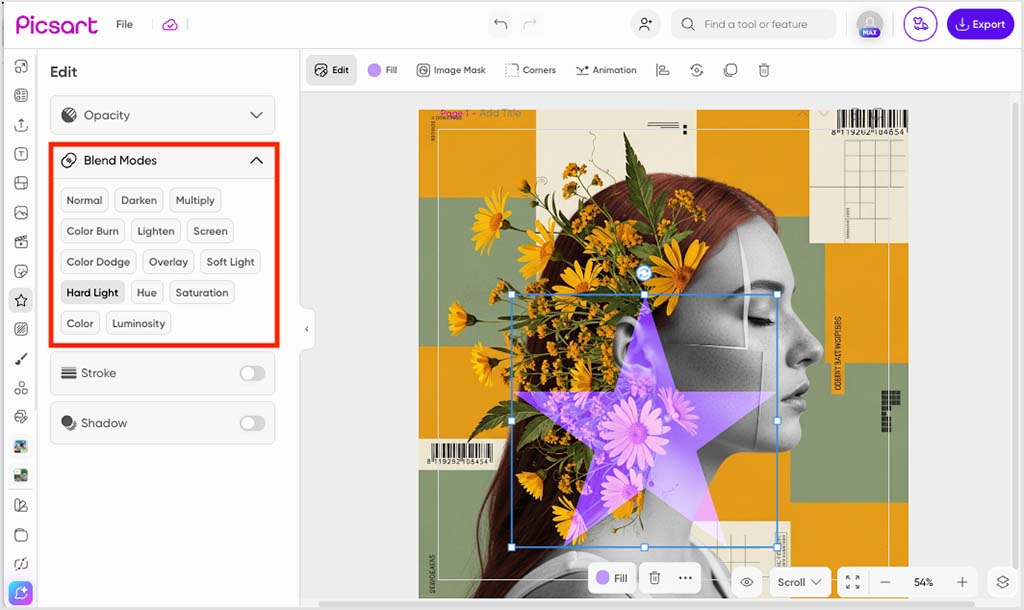Select the Draw brush tool in the sidebar
The height and width of the screenshot is (610, 1024).
pyautogui.click(x=21, y=358)
